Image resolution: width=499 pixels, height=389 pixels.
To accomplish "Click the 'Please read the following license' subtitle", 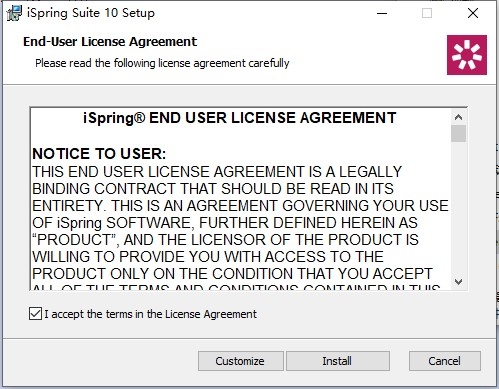I will point(162,63).
